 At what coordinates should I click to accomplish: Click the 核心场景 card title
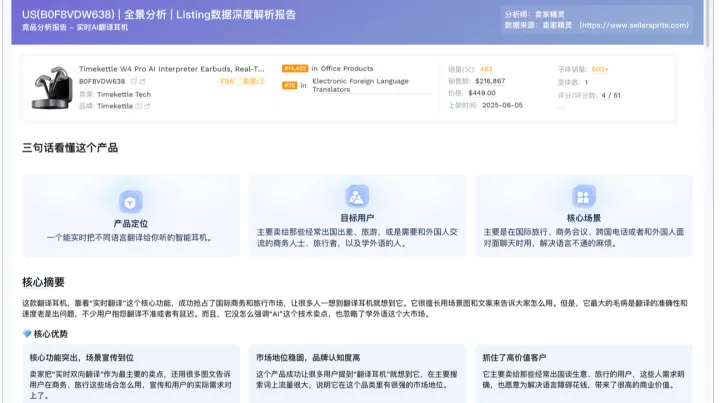584,218
